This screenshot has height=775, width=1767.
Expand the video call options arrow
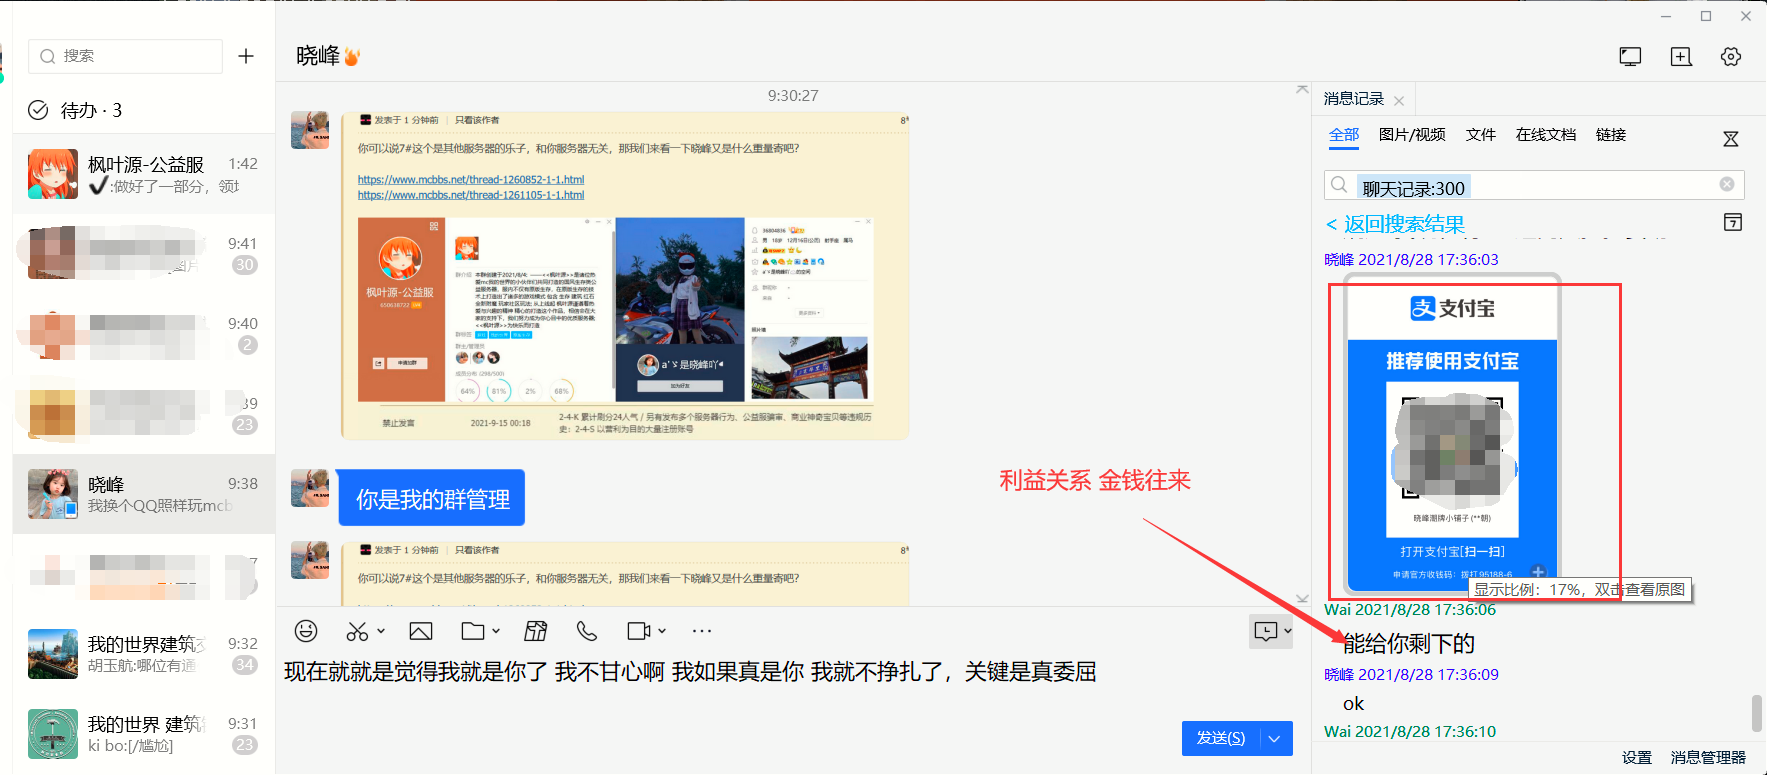click(x=662, y=631)
